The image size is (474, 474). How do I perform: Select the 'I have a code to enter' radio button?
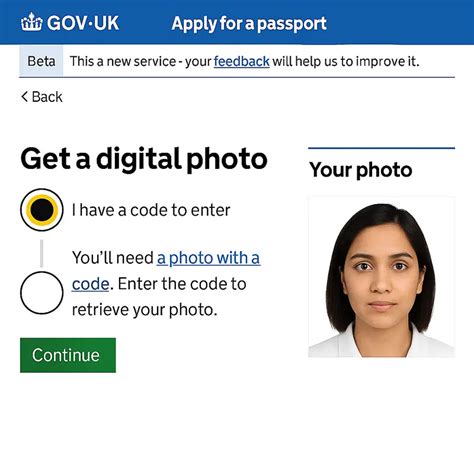tap(42, 210)
